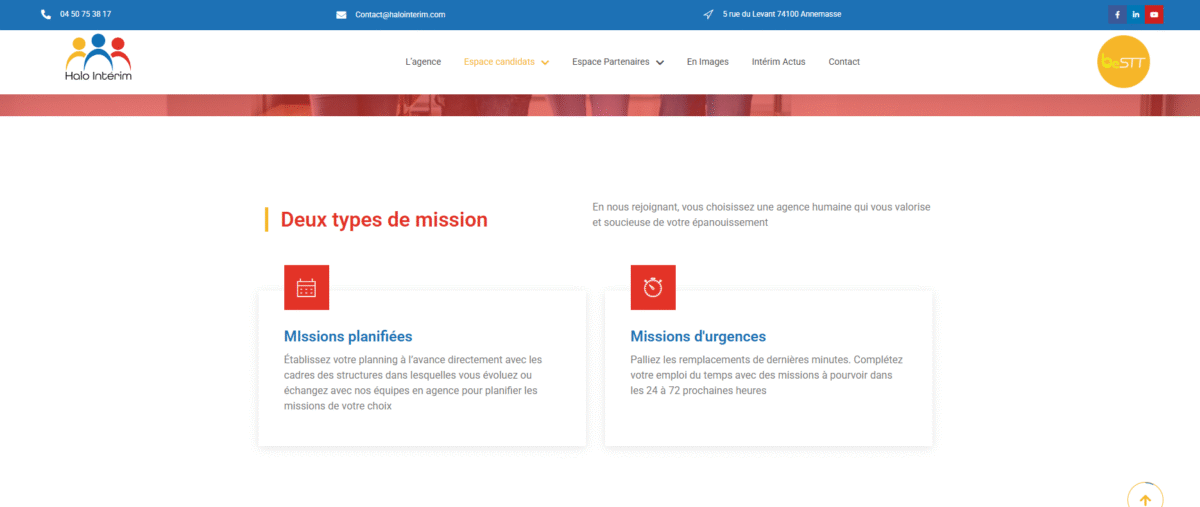Open the Facebook social icon

1117,14
